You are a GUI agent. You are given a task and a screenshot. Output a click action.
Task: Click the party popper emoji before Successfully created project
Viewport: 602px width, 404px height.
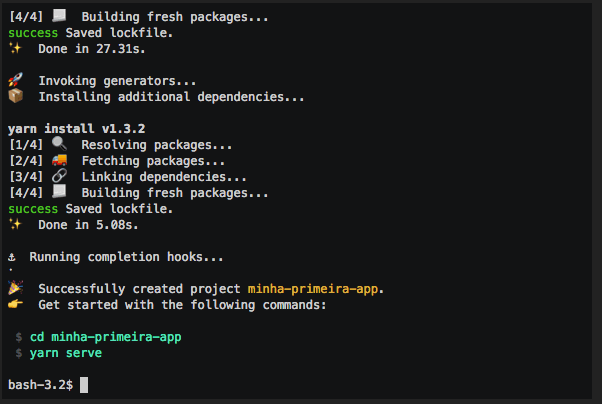tap(16, 288)
